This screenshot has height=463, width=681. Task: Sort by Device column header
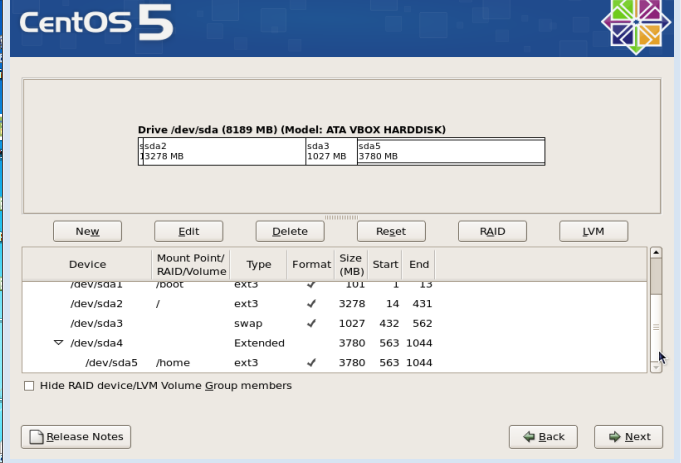tap(87, 265)
